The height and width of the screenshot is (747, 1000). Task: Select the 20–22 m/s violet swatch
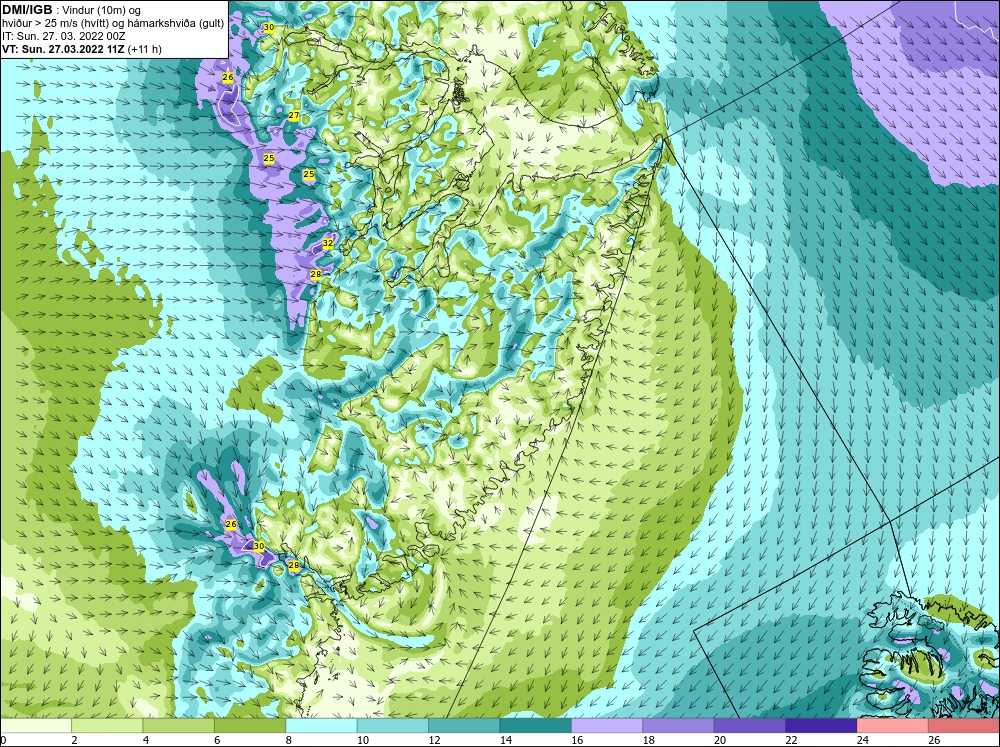tap(750, 726)
